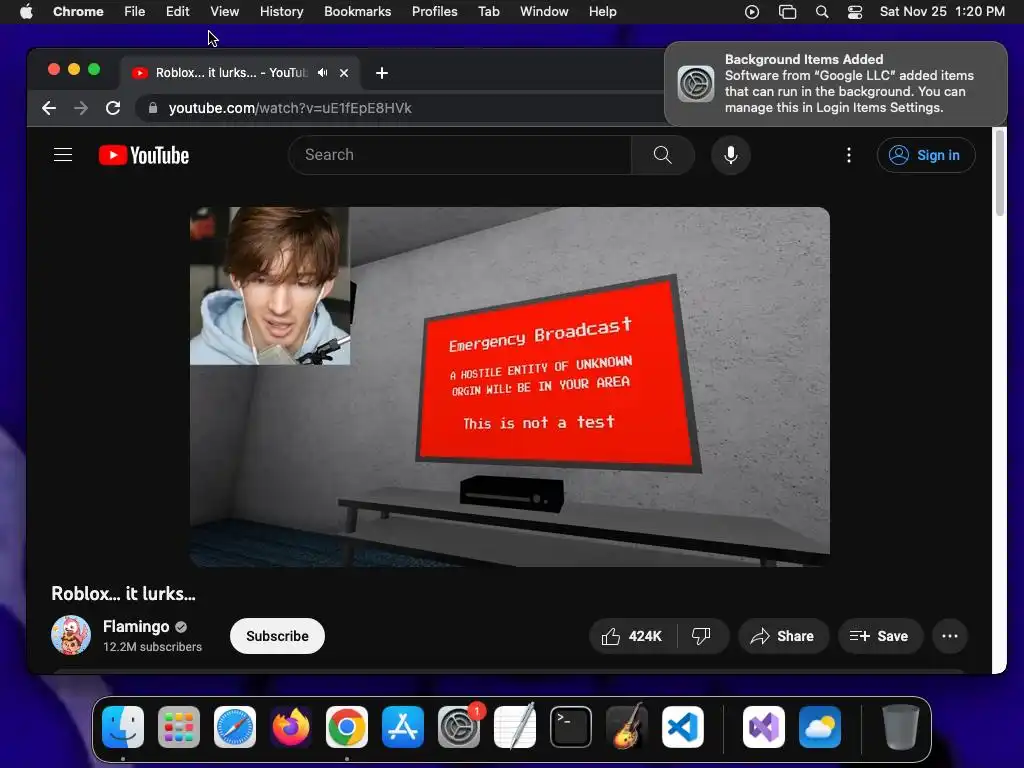Image resolution: width=1024 pixels, height=768 pixels.
Task: Open the Bookmarks menu
Action: pyautogui.click(x=357, y=12)
